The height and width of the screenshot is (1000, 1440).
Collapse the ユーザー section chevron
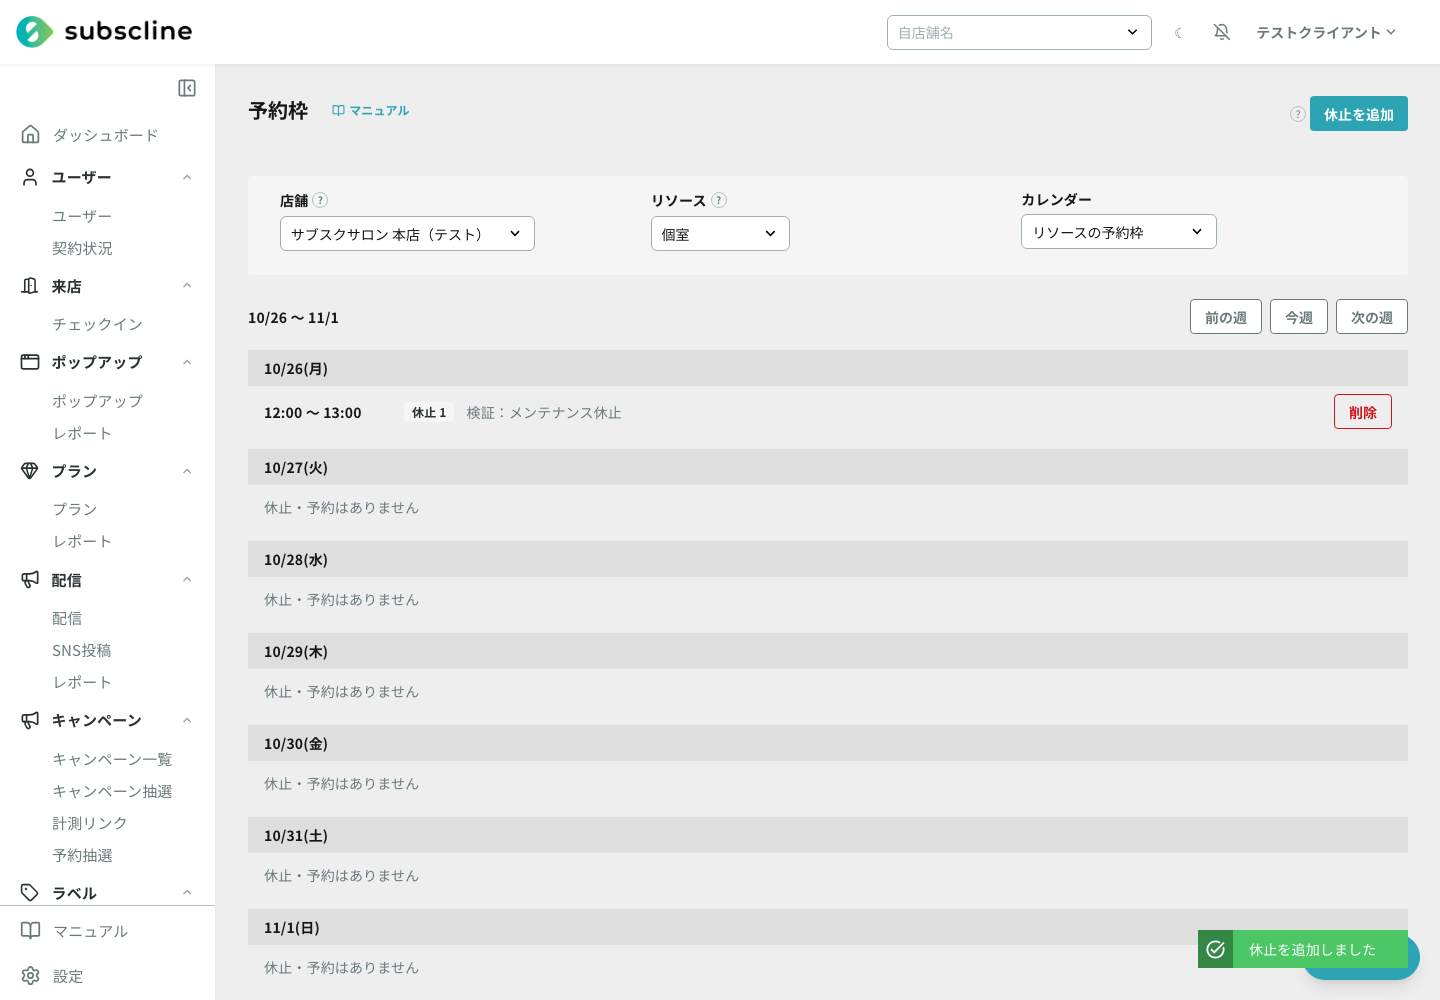pos(187,177)
